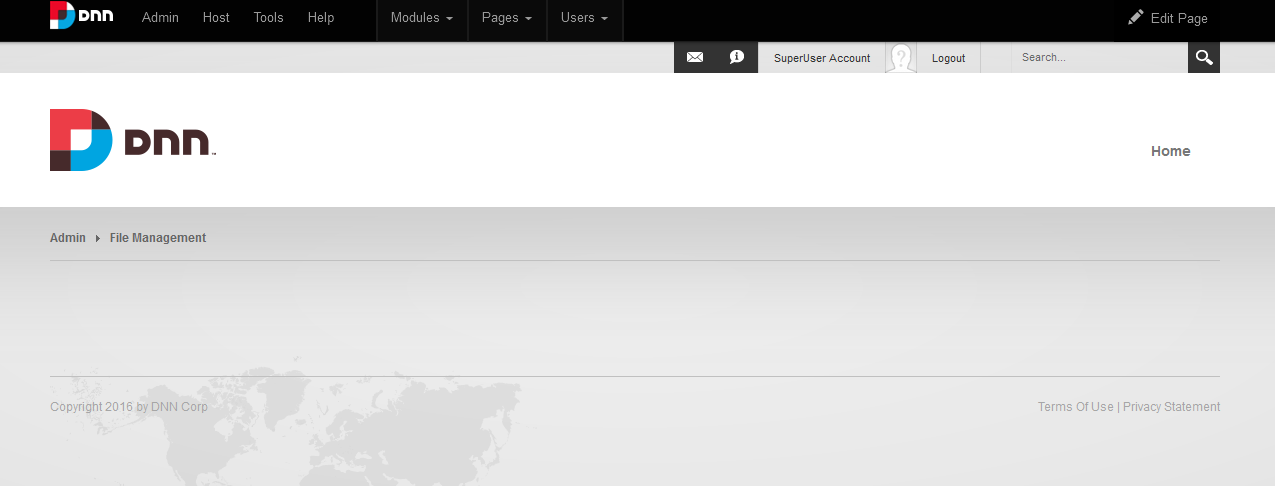This screenshot has width=1275, height=486.
Task: Open the Host menu
Action: [216, 18]
